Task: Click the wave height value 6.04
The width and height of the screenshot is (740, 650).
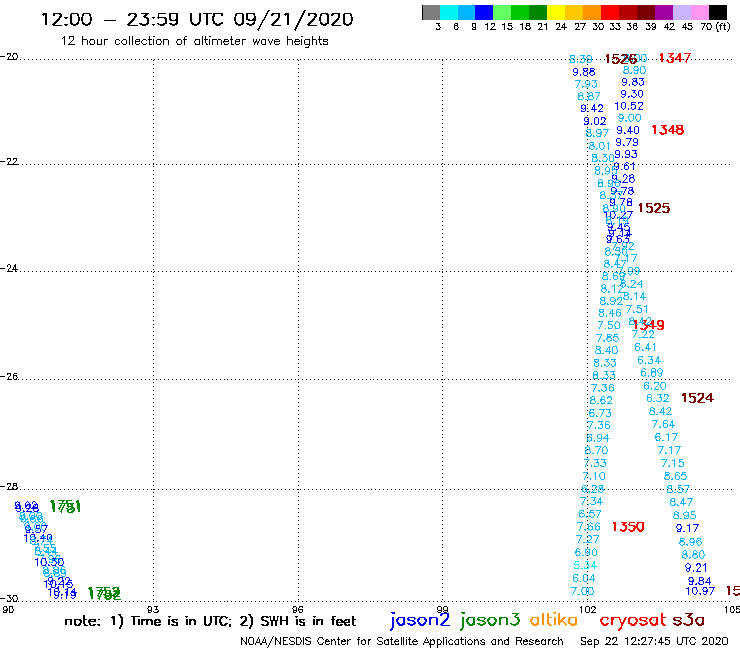Action: click(584, 578)
